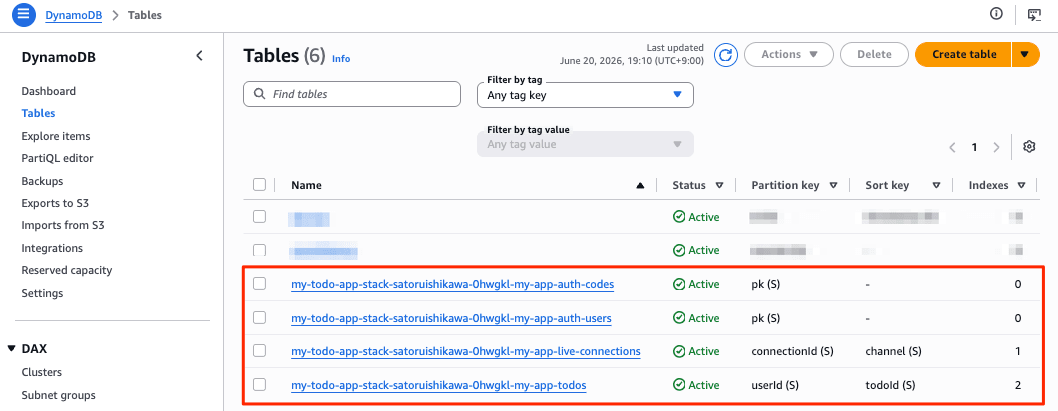Open Imports from S3 in sidebar

click(61, 225)
